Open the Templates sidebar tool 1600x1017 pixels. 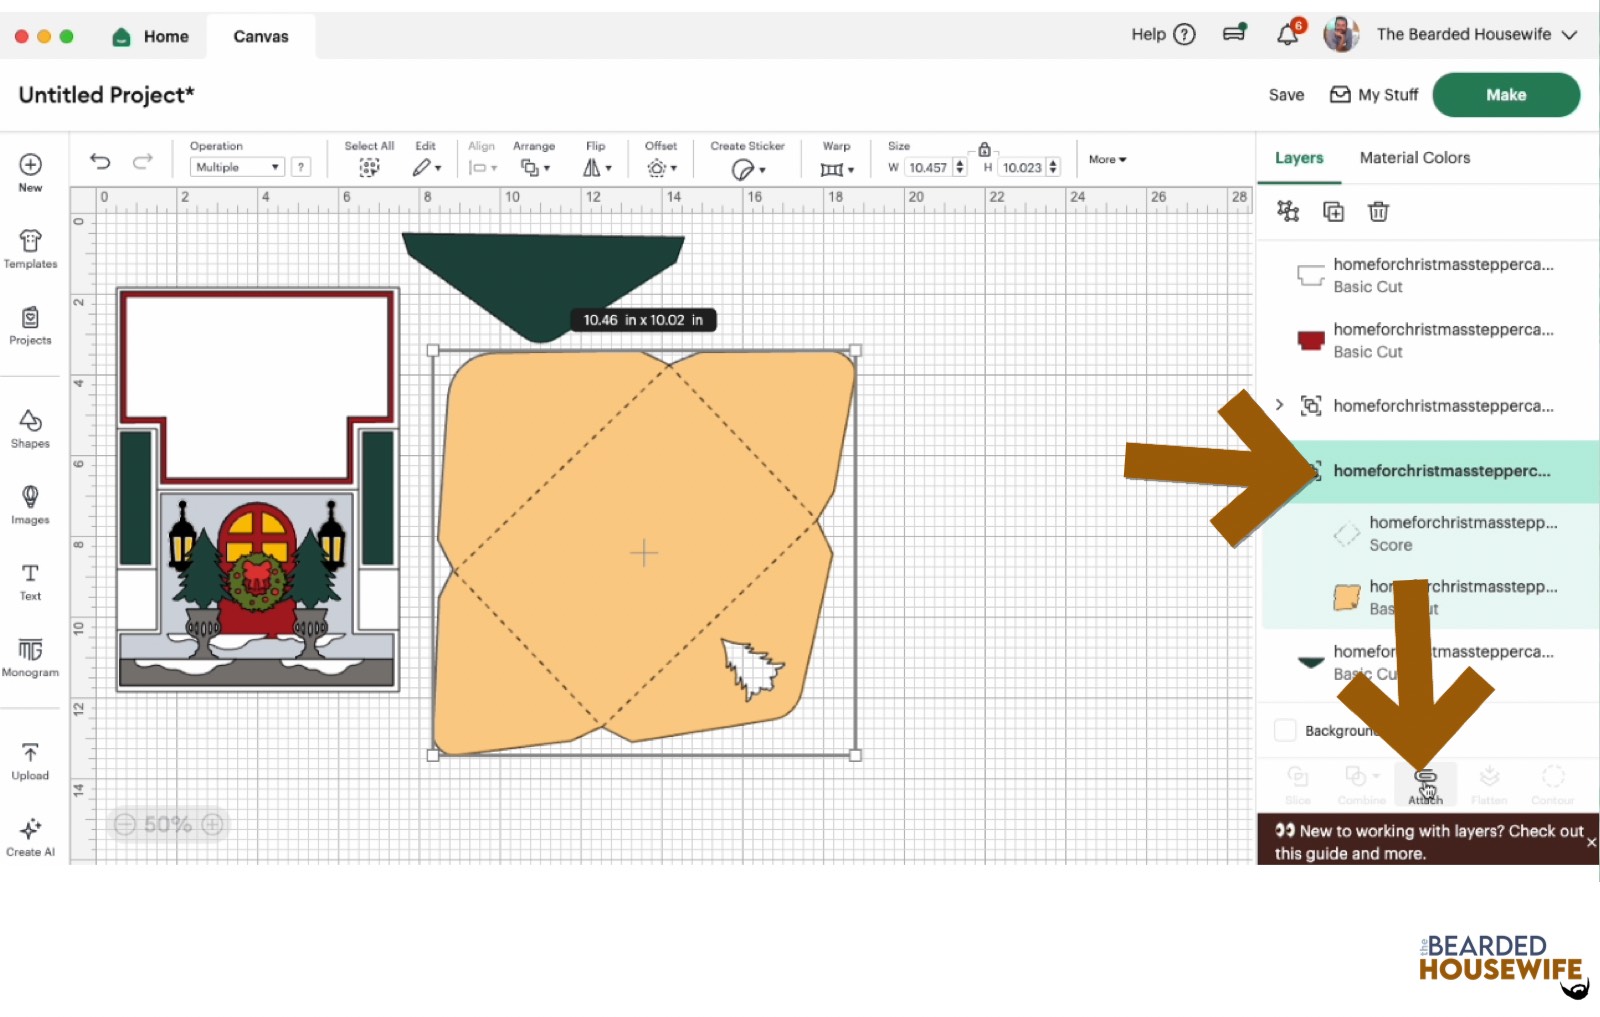(x=30, y=249)
